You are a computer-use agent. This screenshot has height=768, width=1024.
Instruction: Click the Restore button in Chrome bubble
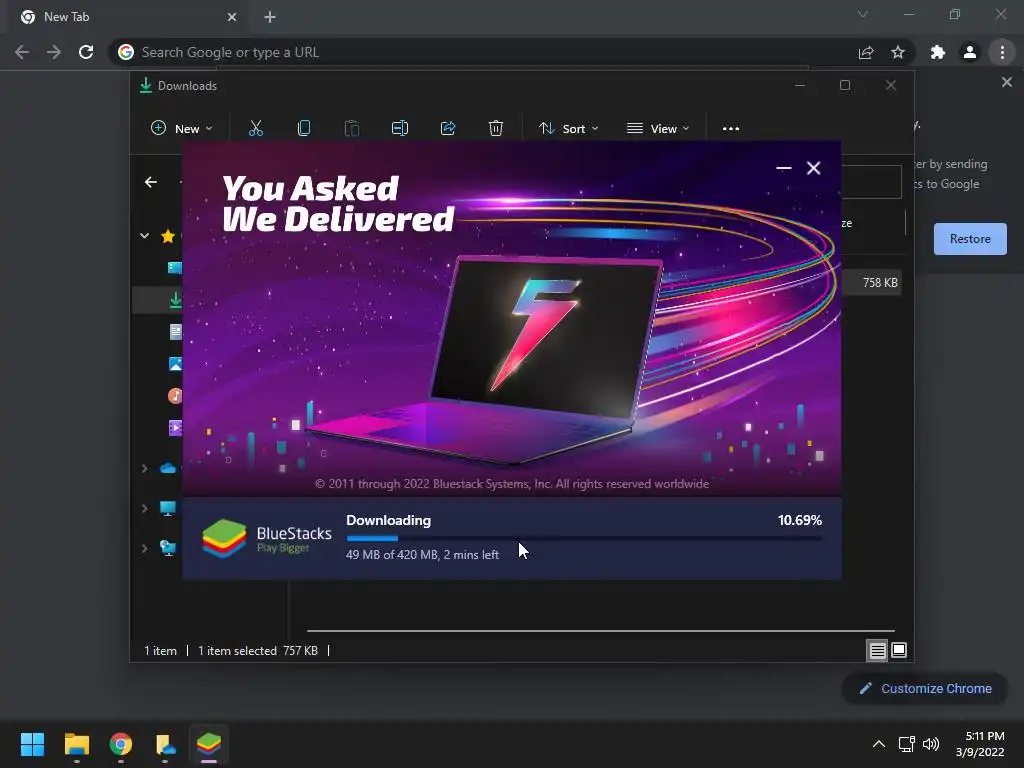click(x=970, y=238)
